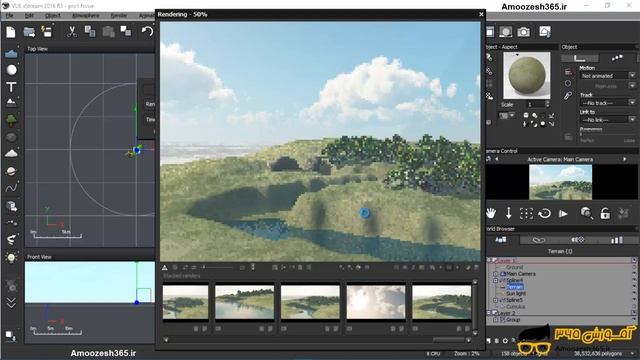640x360 pixels.
Task: Open the Render menu
Action: 119,15
